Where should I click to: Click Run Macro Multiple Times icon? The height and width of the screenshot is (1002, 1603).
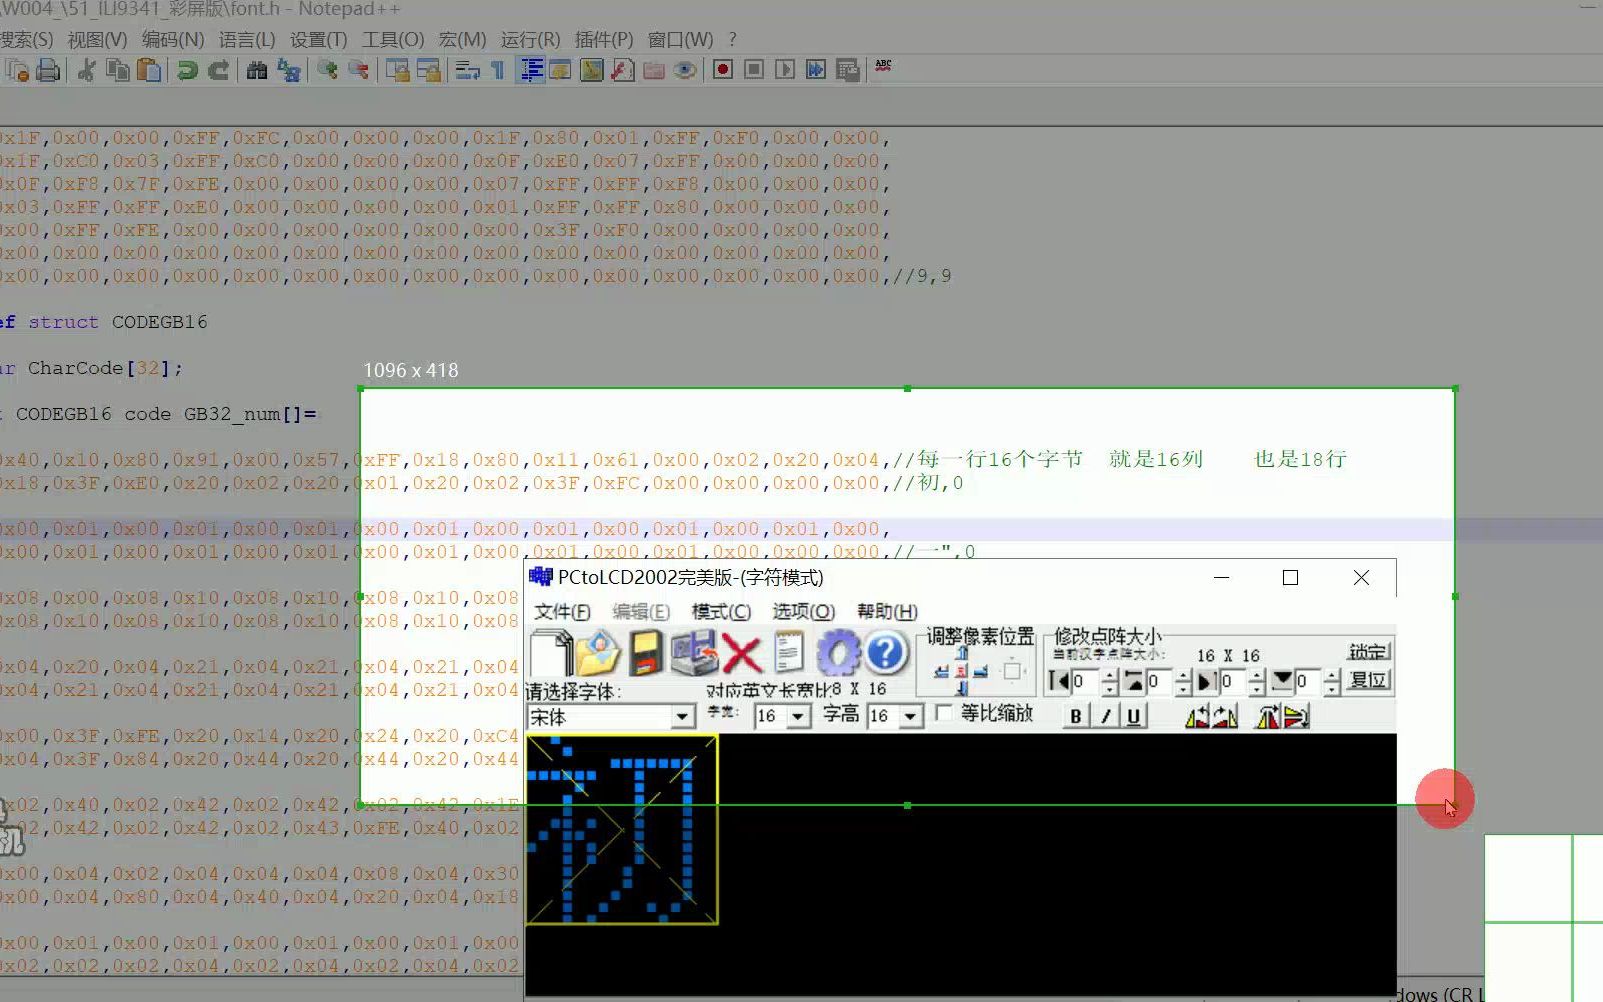click(x=816, y=69)
